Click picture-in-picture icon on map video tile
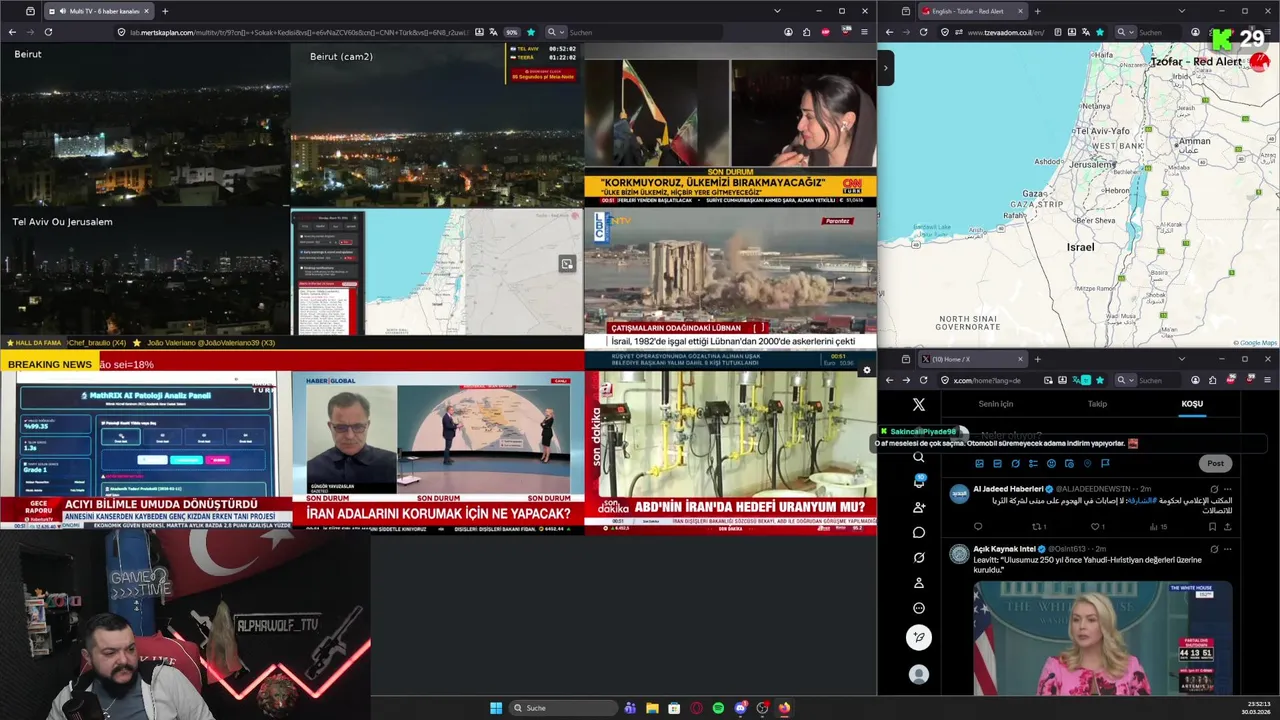Screen dimensions: 1280x720 (x=567, y=264)
